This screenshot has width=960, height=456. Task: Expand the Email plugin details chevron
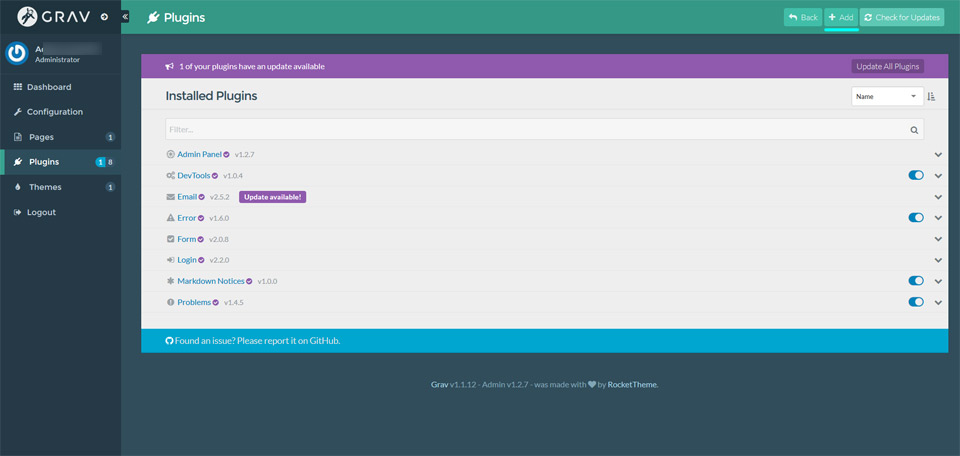(x=939, y=197)
